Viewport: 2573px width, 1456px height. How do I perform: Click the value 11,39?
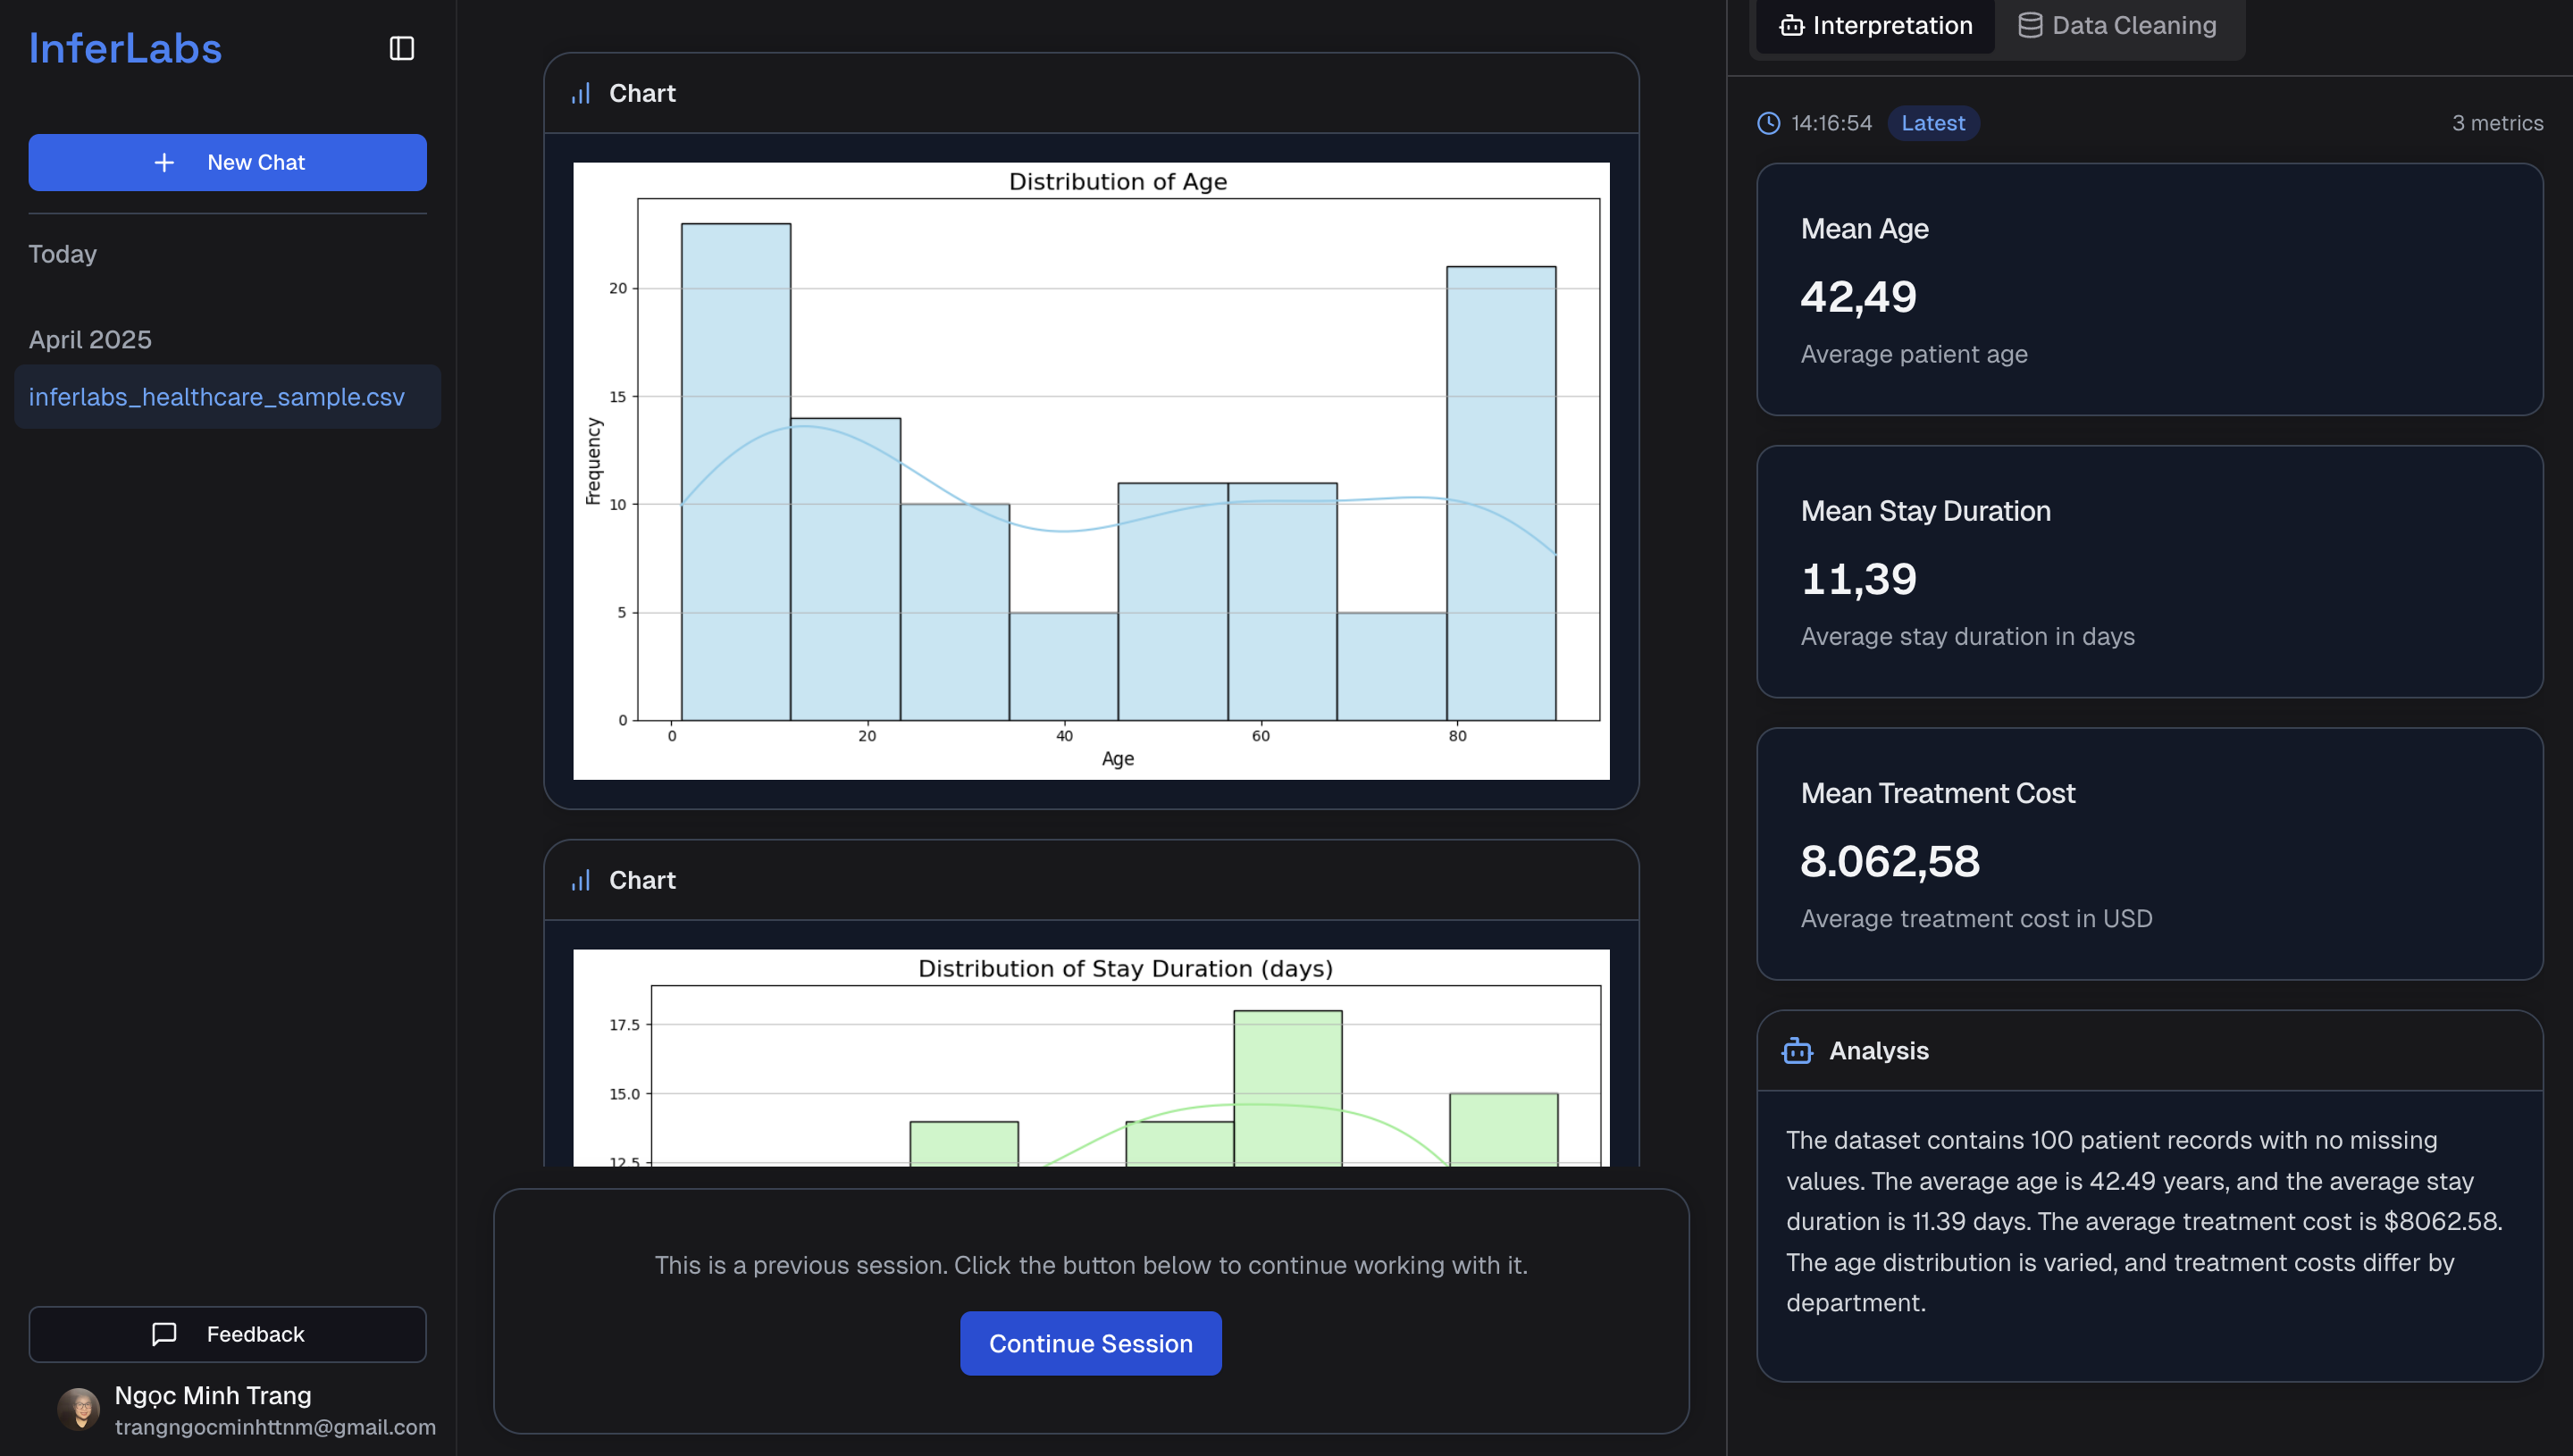click(1858, 579)
